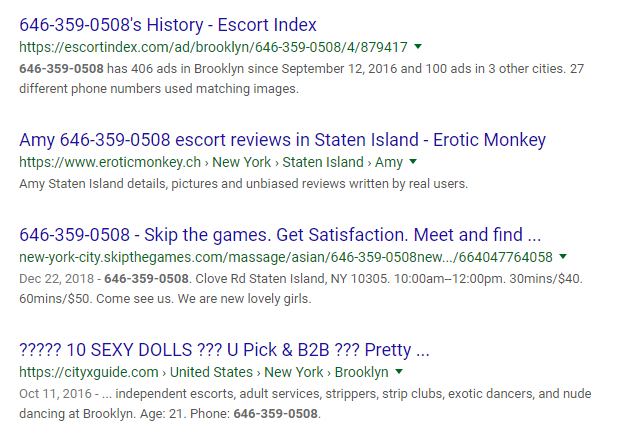Click the 'Oct 11, 2016' date in the snippet

56,394
